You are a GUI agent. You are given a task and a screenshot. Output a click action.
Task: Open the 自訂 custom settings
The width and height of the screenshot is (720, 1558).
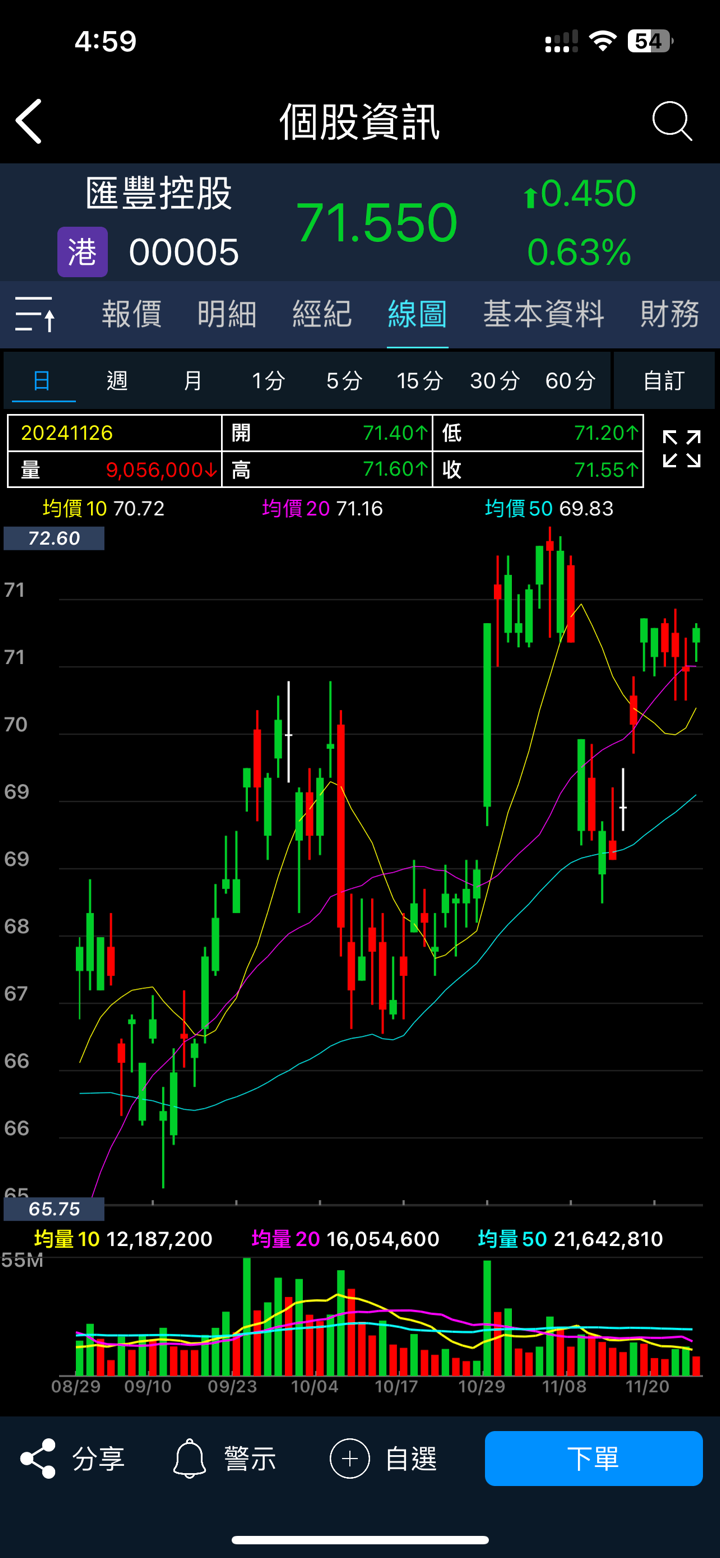tap(664, 380)
